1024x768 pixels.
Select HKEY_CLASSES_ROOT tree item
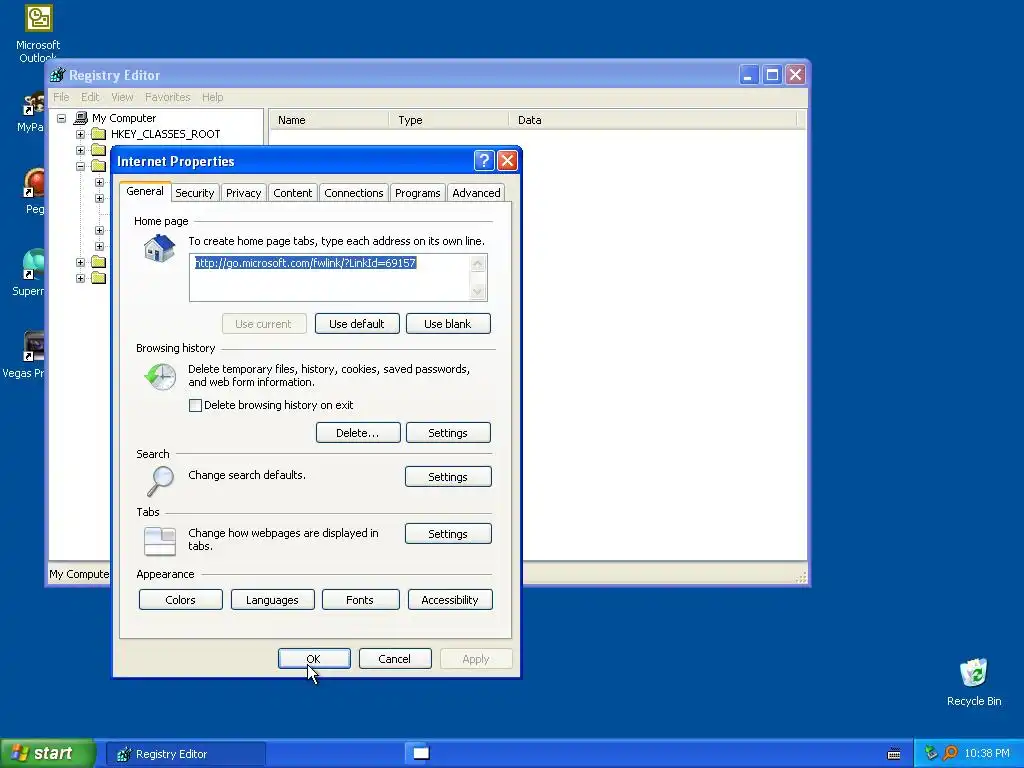point(165,135)
